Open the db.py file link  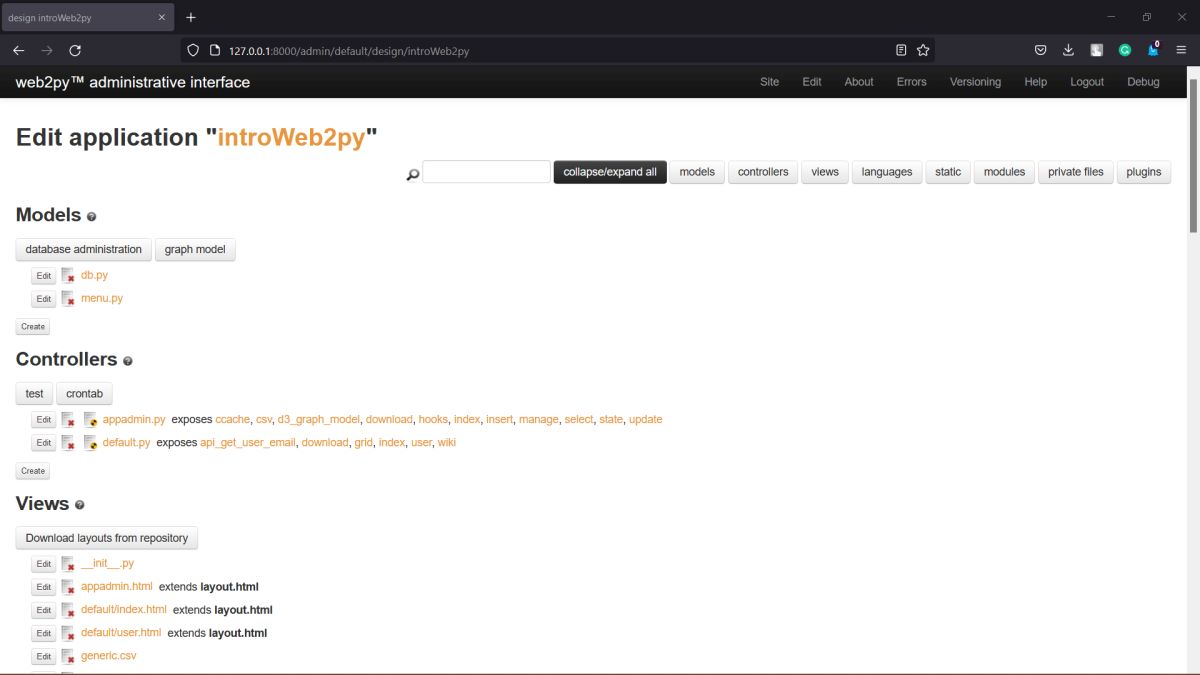(94, 275)
